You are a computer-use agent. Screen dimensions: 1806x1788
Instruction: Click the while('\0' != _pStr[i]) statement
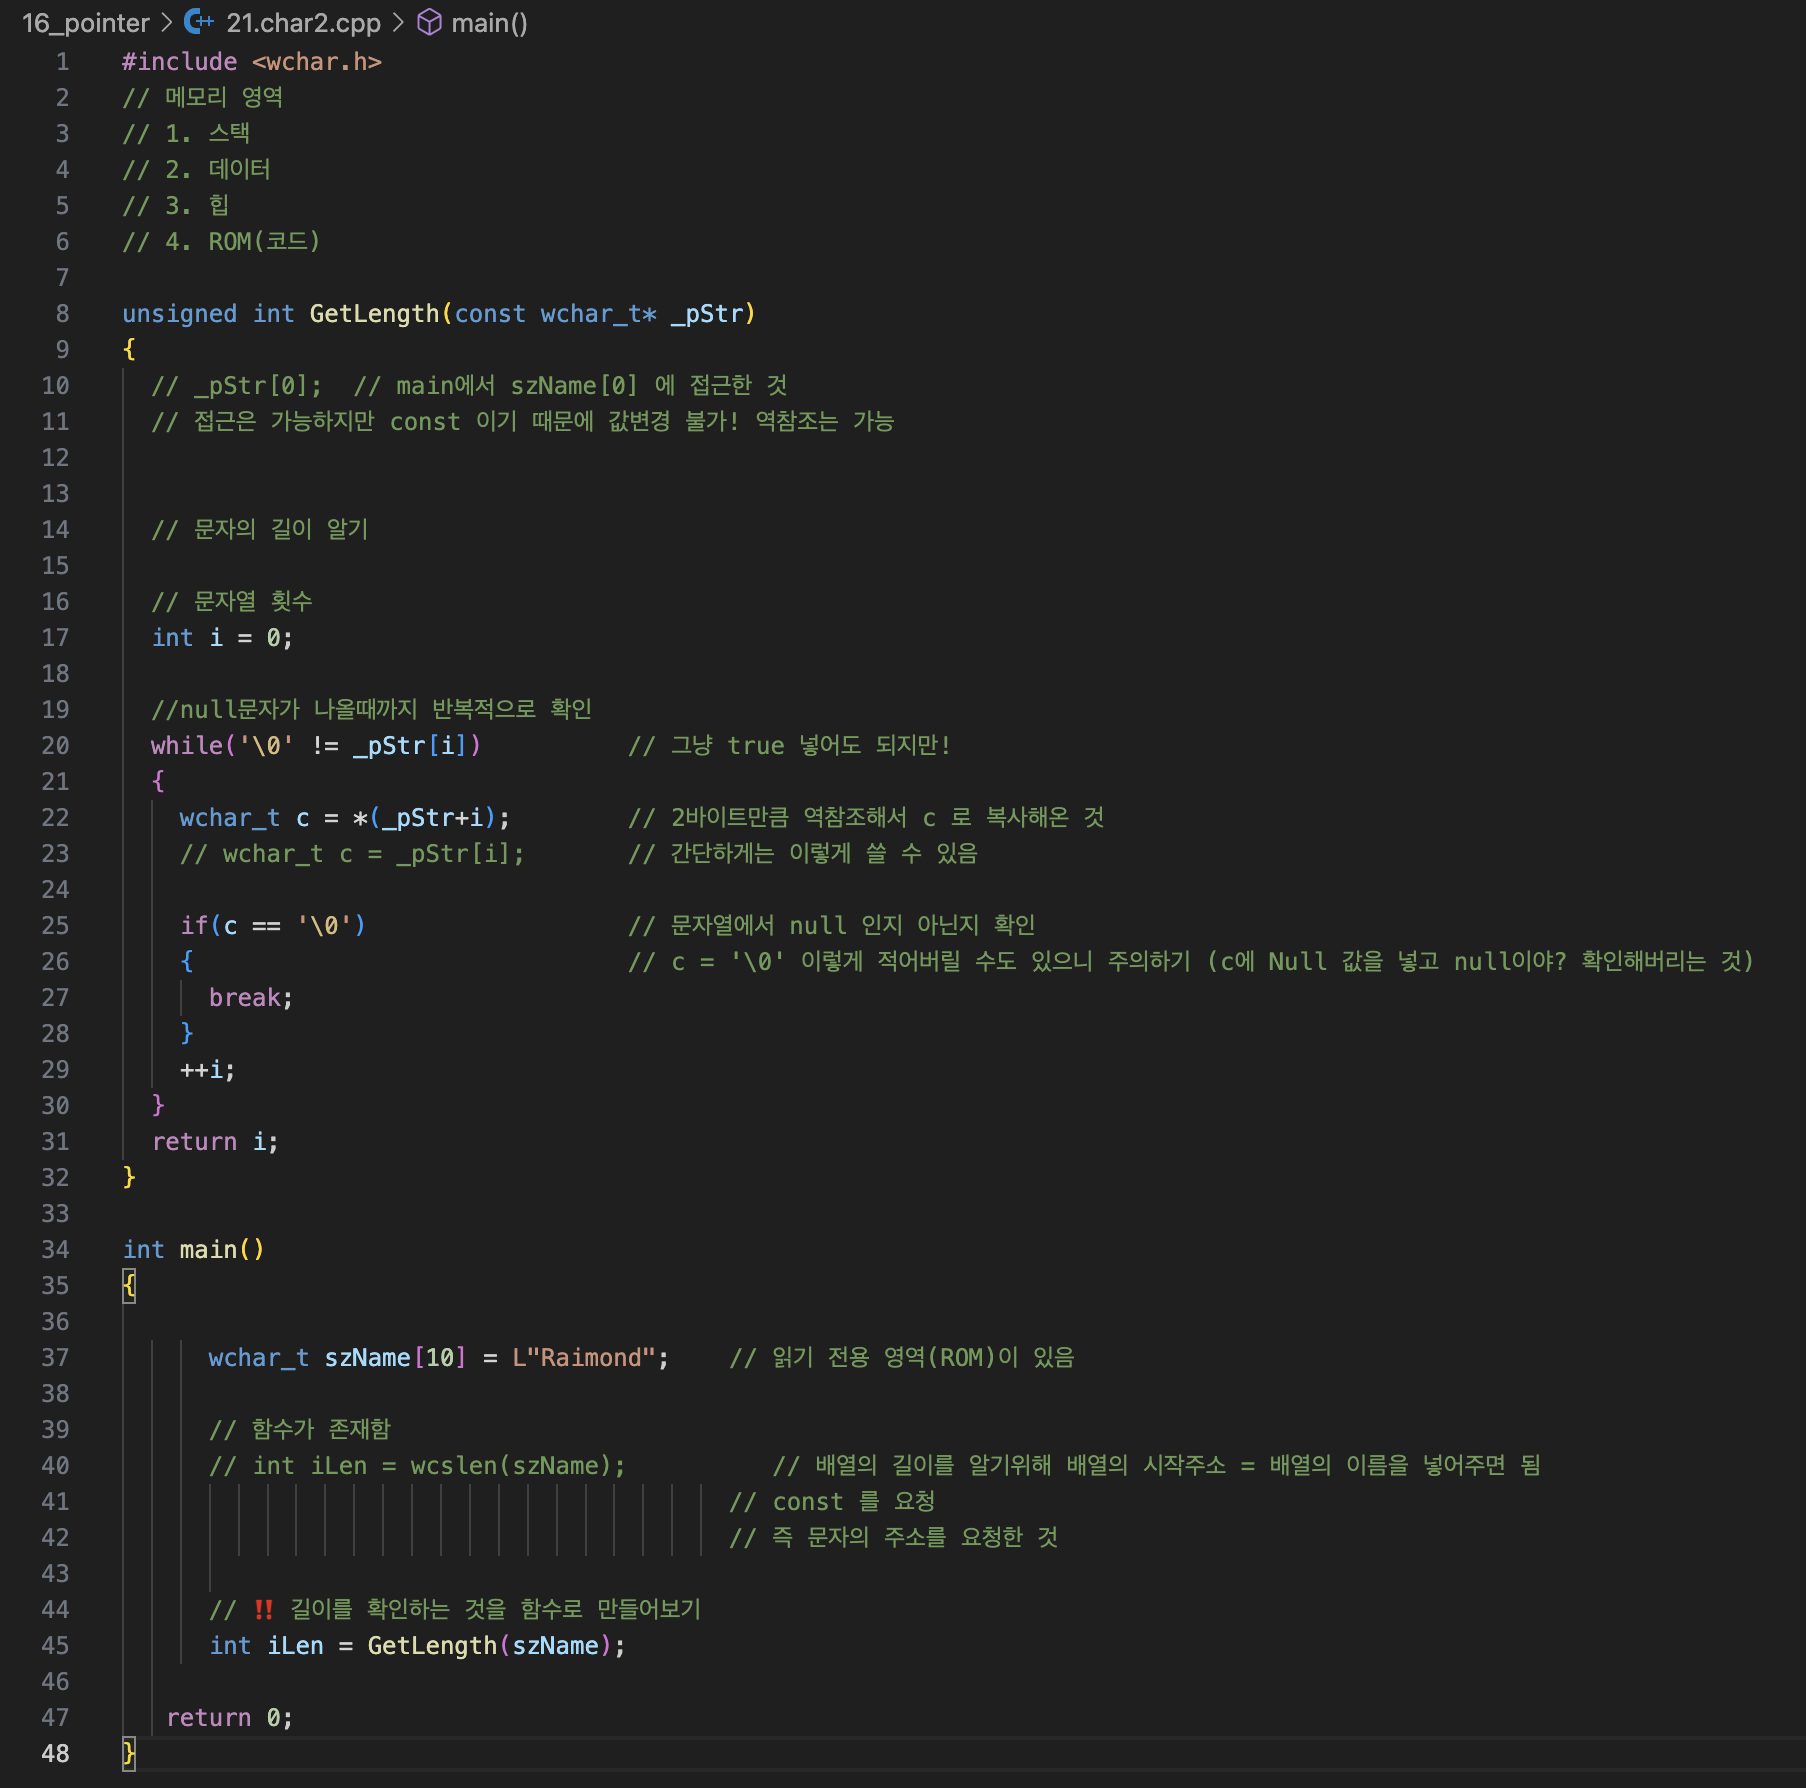pyautogui.click(x=315, y=746)
